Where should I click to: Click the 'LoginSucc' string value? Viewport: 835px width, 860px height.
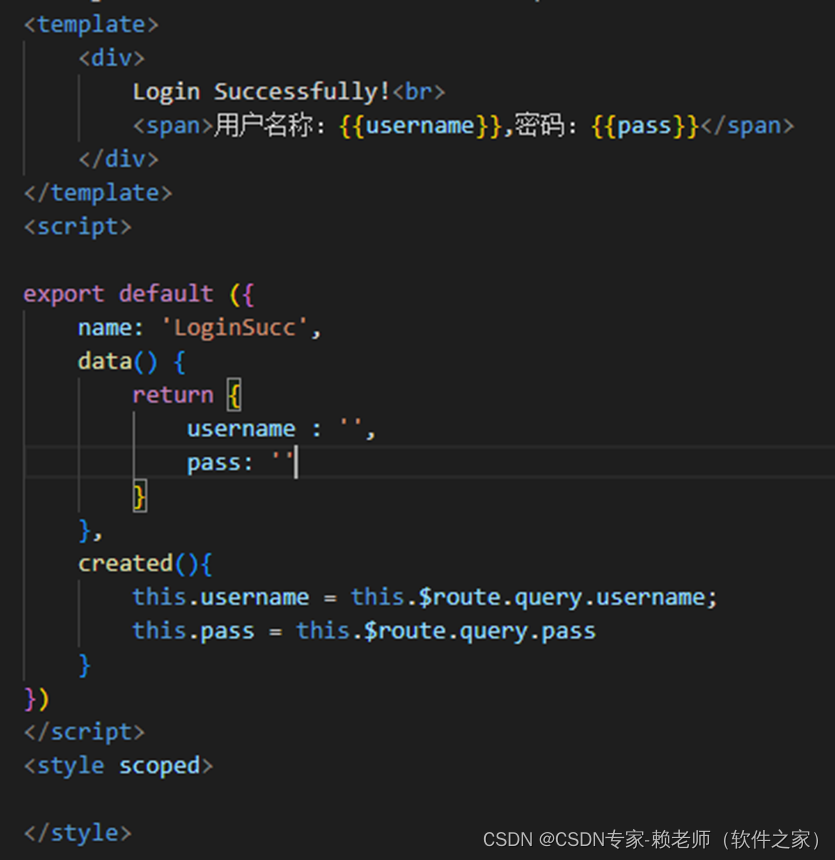pyautogui.click(x=234, y=327)
